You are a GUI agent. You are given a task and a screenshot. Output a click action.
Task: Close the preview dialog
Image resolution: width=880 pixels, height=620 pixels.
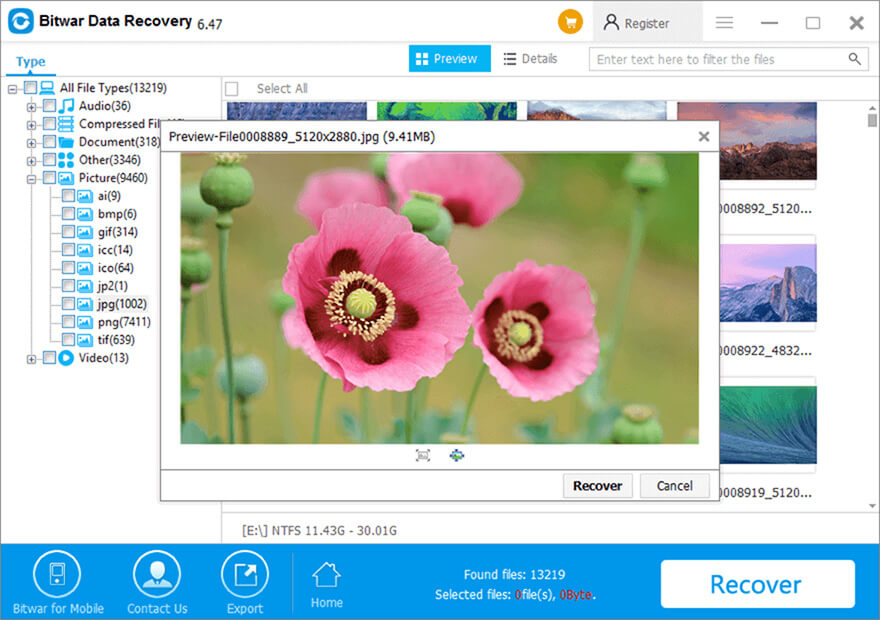704,136
